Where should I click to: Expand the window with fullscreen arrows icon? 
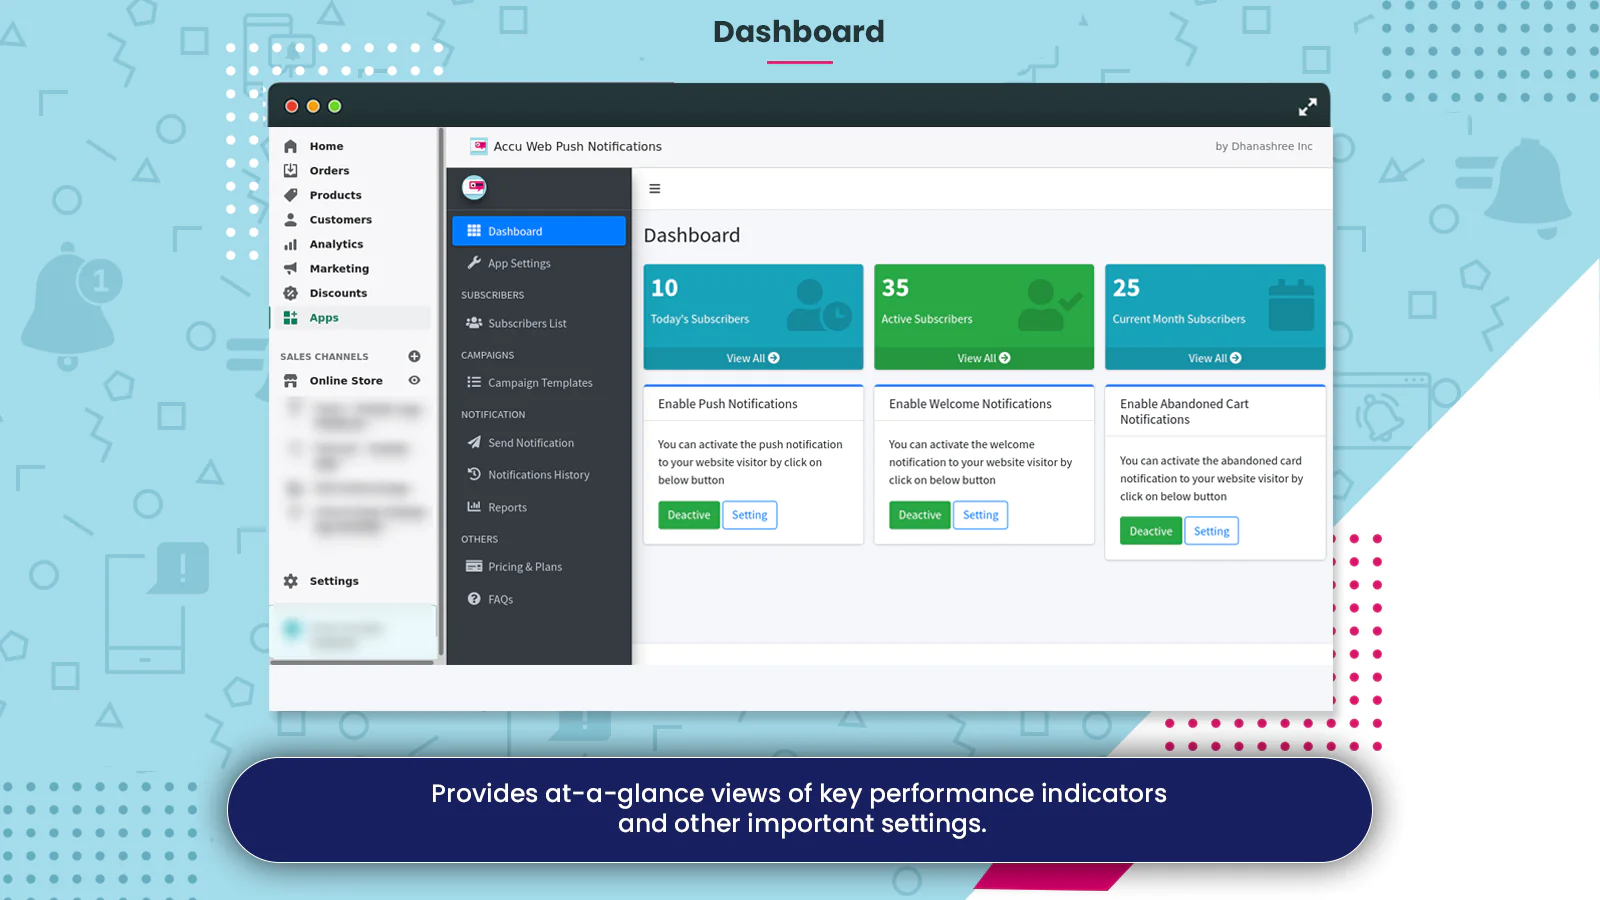pyautogui.click(x=1307, y=107)
